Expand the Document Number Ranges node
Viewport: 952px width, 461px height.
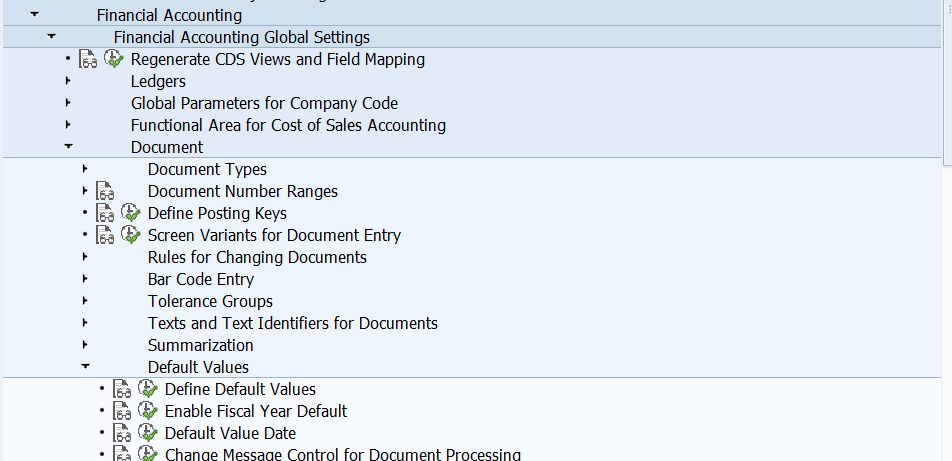coord(85,191)
